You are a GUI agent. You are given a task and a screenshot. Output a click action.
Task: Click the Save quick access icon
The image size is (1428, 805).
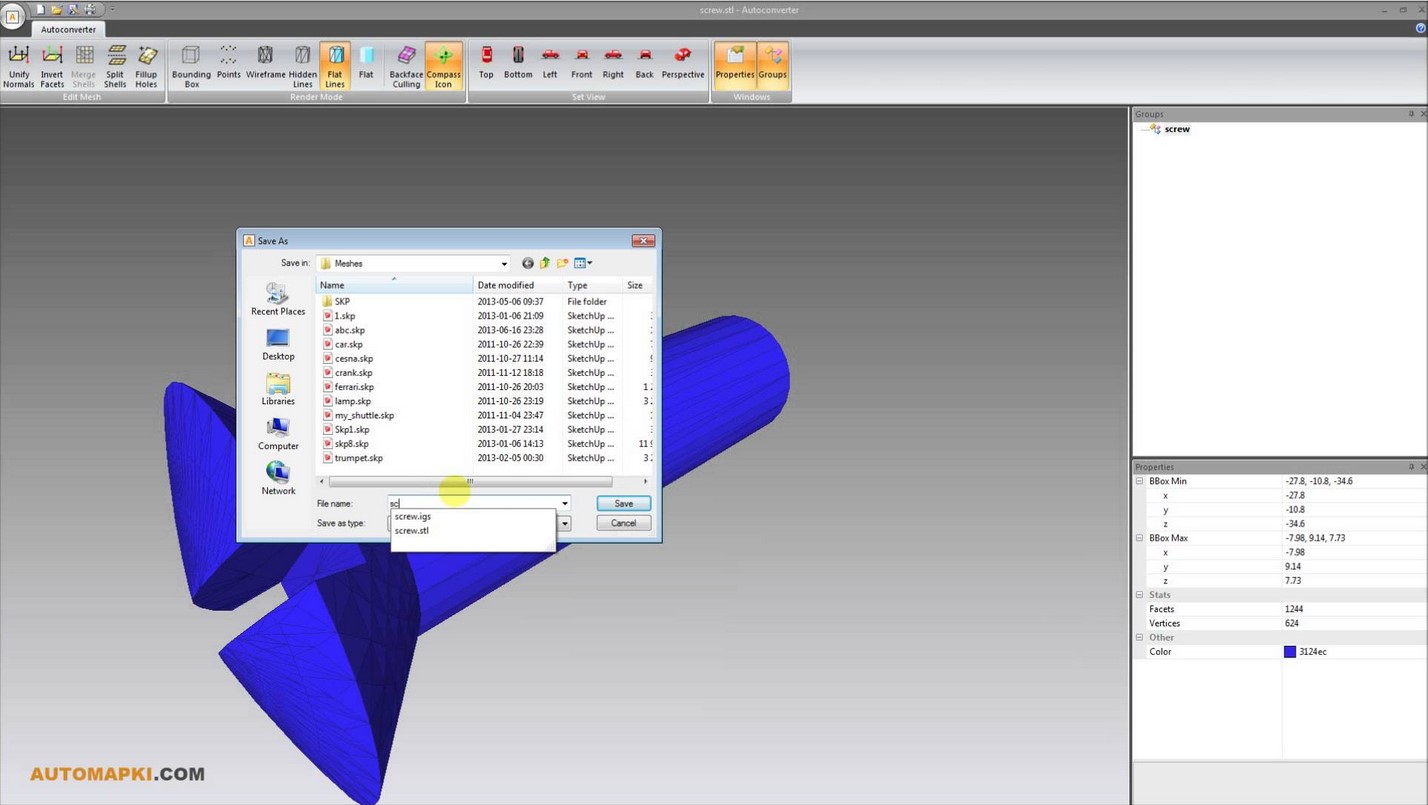(73, 9)
